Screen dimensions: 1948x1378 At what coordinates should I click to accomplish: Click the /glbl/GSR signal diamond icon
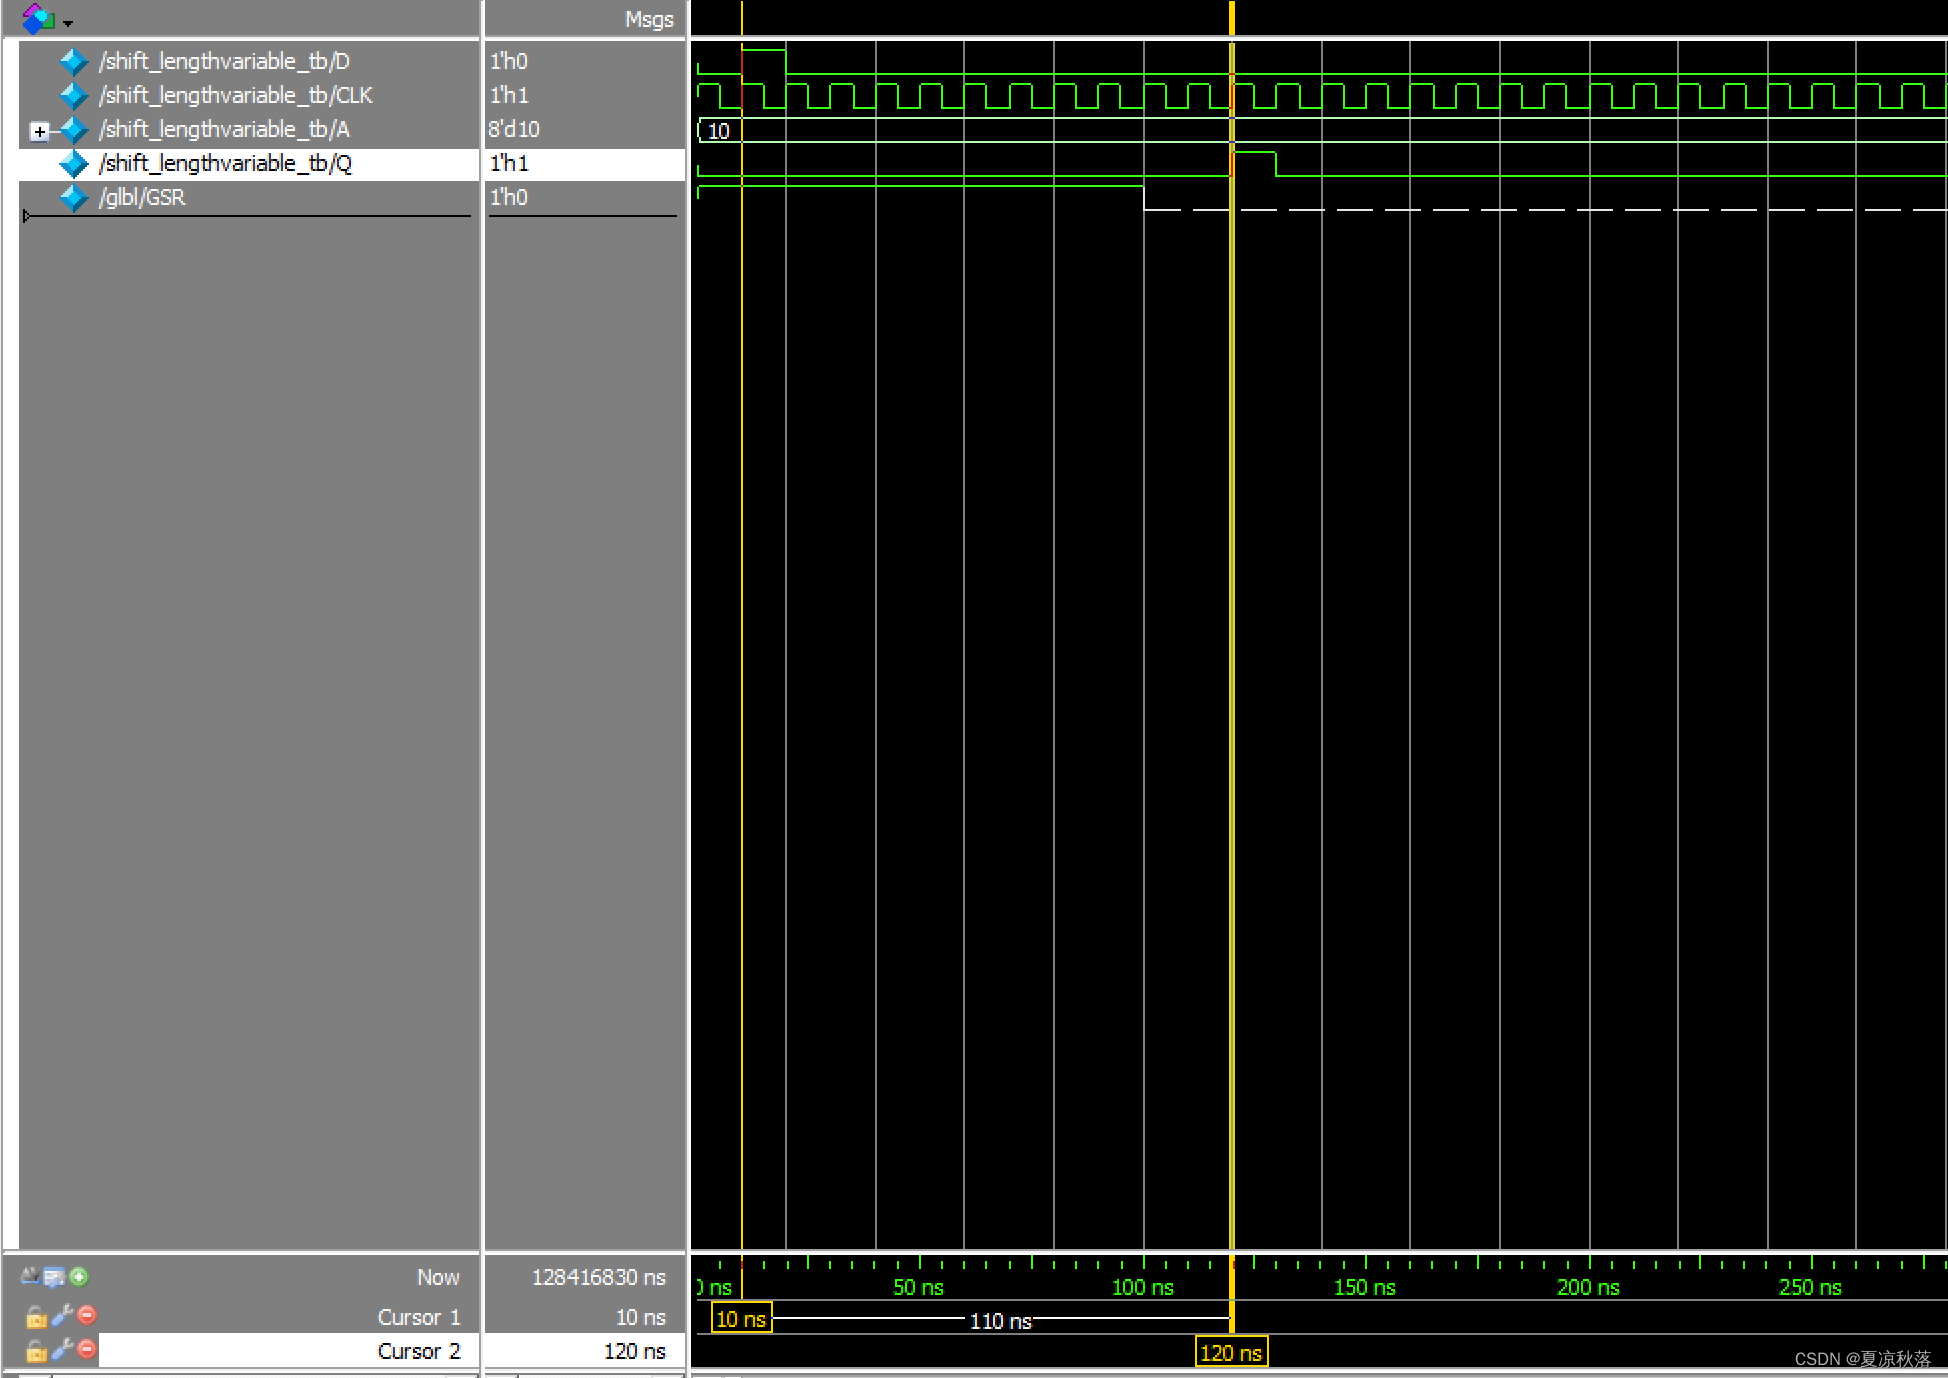pyautogui.click(x=74, y=198)
